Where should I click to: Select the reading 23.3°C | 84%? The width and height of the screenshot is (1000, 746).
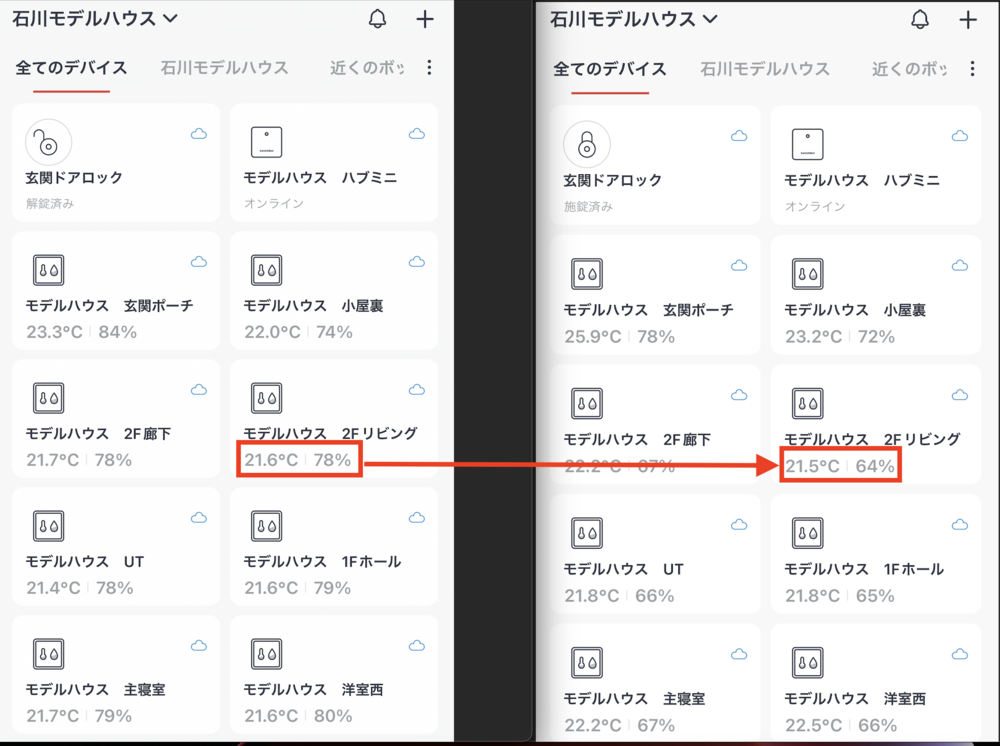(x=82, y=332)
